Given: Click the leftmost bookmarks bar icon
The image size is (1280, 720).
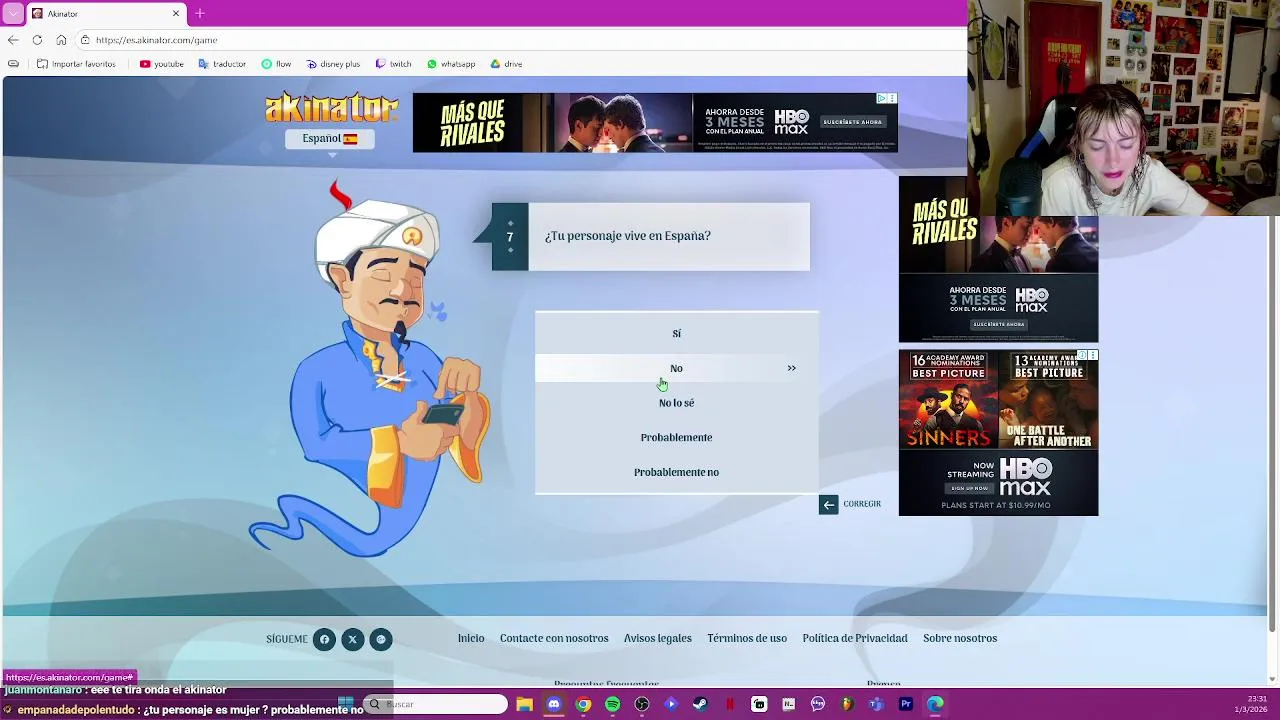Looking at the screenshot, I should pos(13,64).
